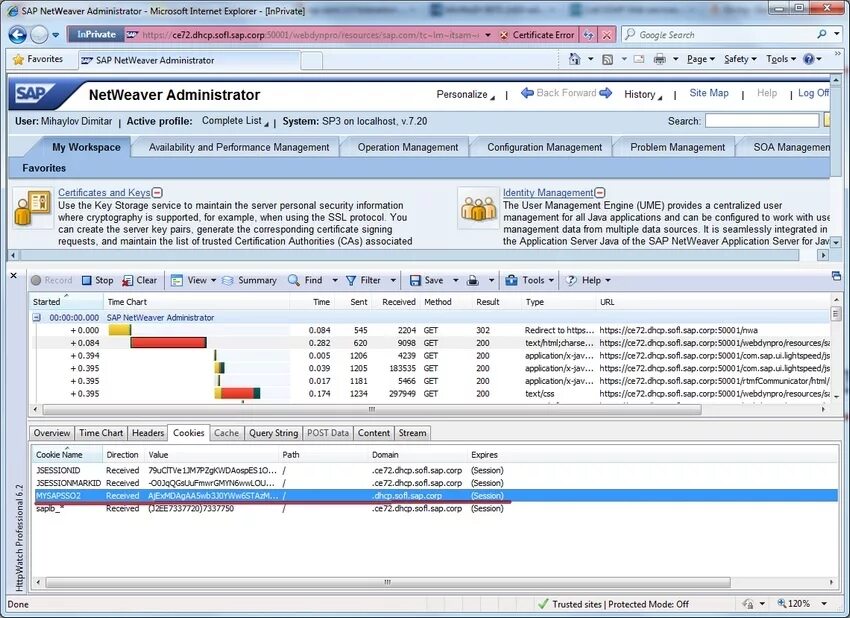Click the Log Off link
The image size is (850, 618).
point(813,93)
